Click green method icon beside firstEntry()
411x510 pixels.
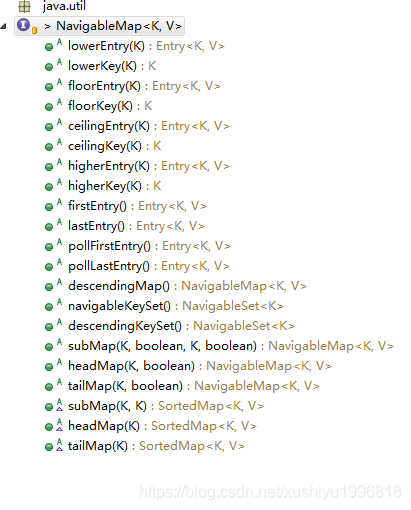coord(49,207)
